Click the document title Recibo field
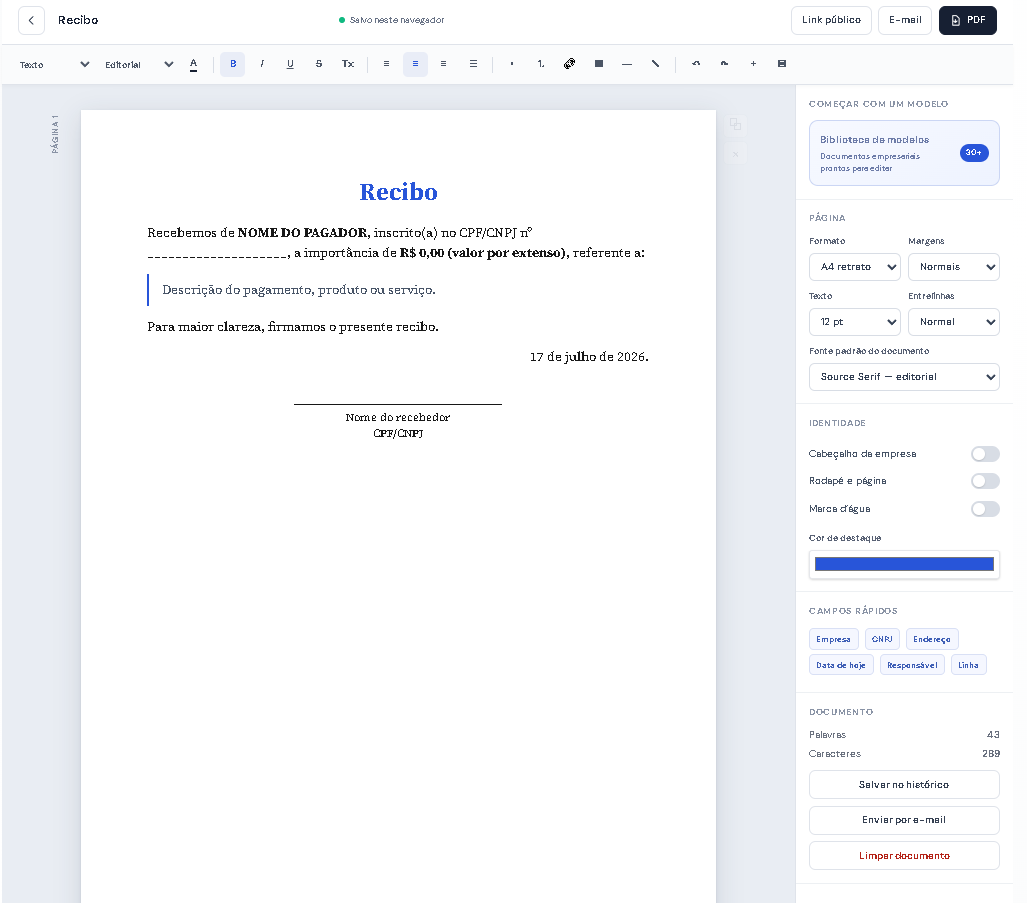Viewport: 1027px width, 903px height. [78, 20]
